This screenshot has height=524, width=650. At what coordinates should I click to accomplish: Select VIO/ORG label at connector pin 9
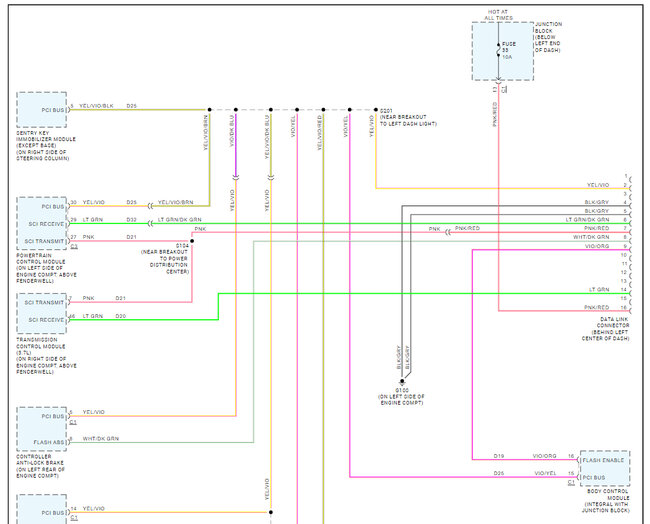(597, 246)
